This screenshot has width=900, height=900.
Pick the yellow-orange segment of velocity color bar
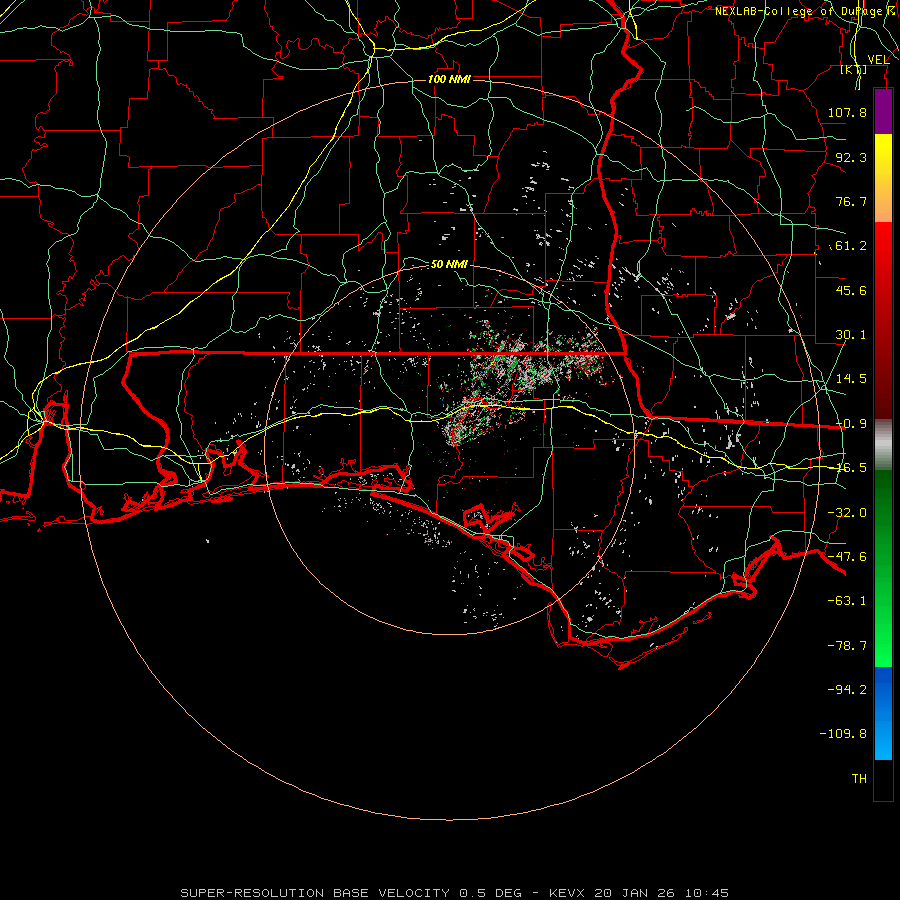point(883,178)
